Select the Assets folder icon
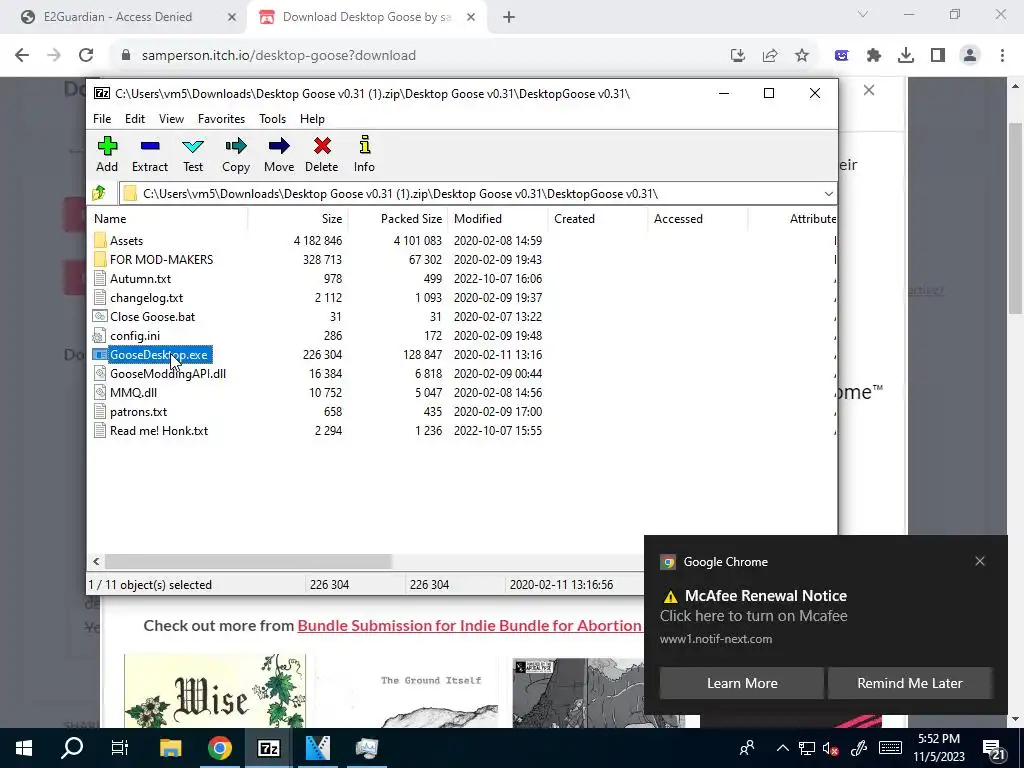 pyautogui.click(x=100, y=240)
